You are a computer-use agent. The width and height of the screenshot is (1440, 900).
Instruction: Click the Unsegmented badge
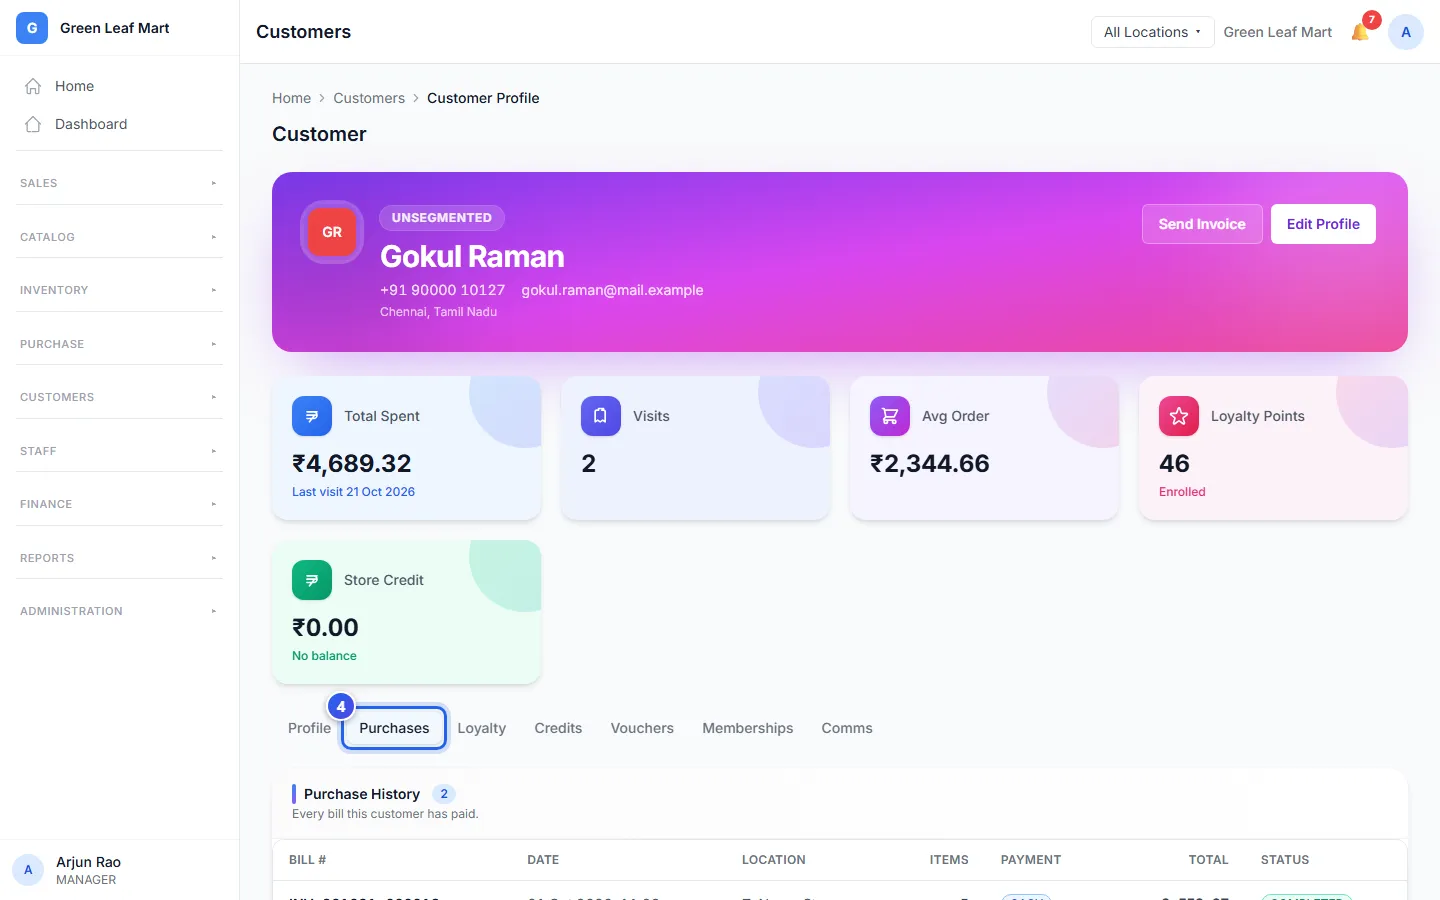(442, 217)
